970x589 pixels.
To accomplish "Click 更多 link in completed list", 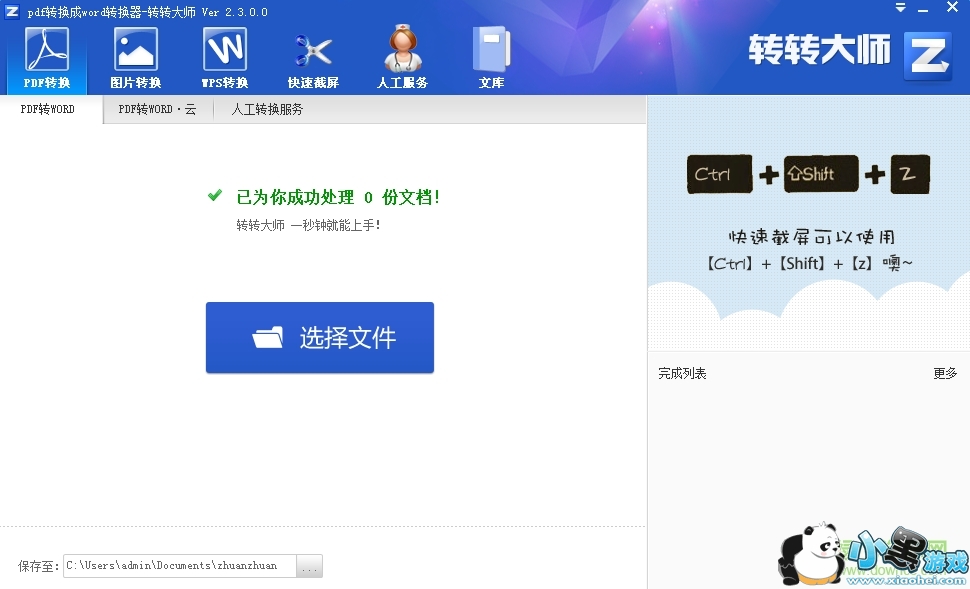I will 945,373.
